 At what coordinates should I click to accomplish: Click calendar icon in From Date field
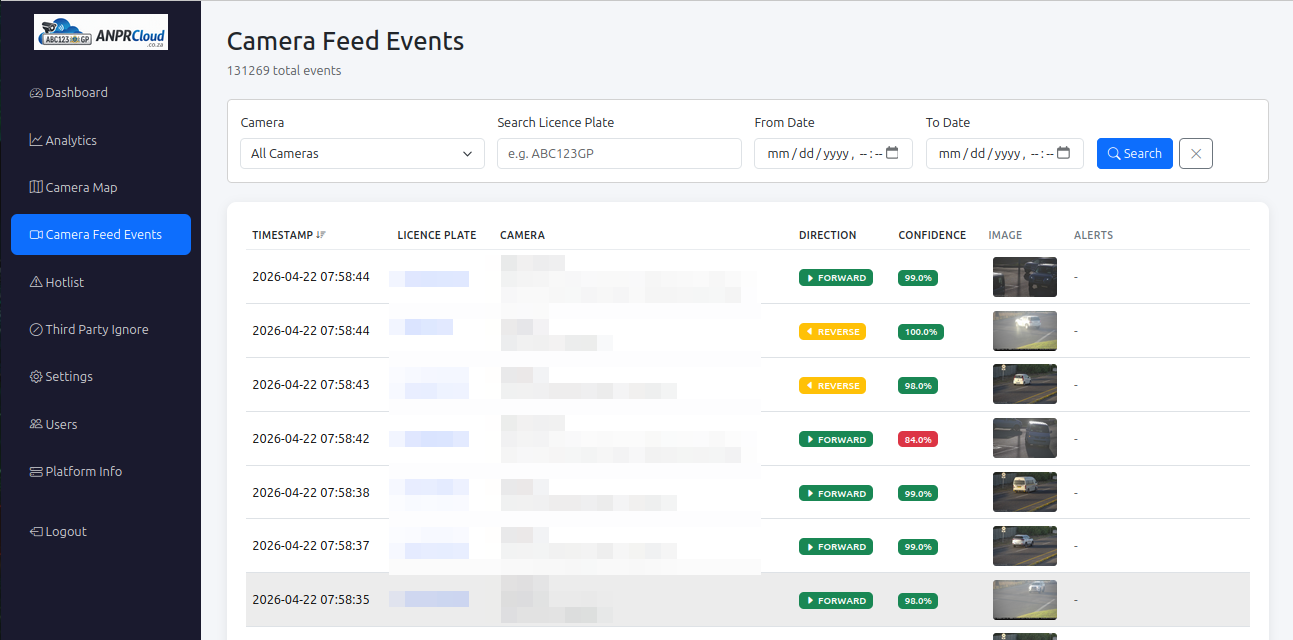pyautogui.click(x=893, y=154)
